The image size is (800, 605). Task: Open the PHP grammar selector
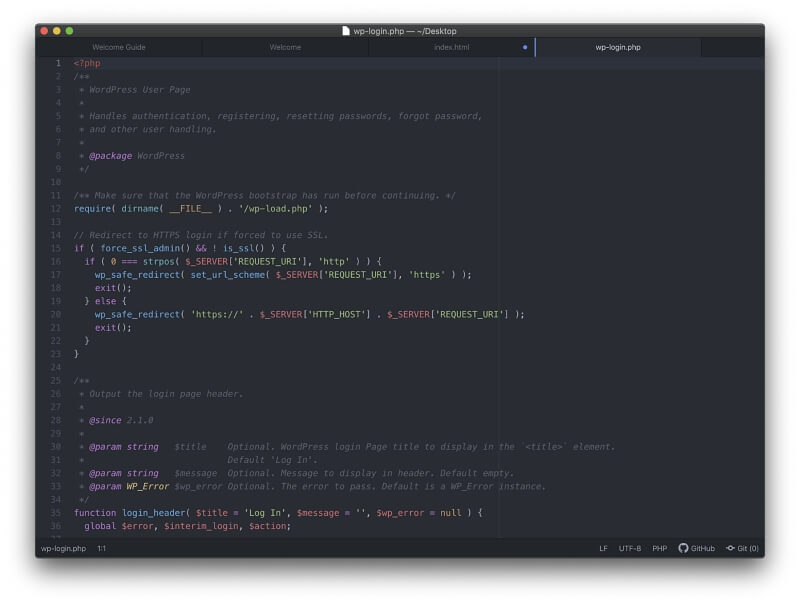point(659,548)
